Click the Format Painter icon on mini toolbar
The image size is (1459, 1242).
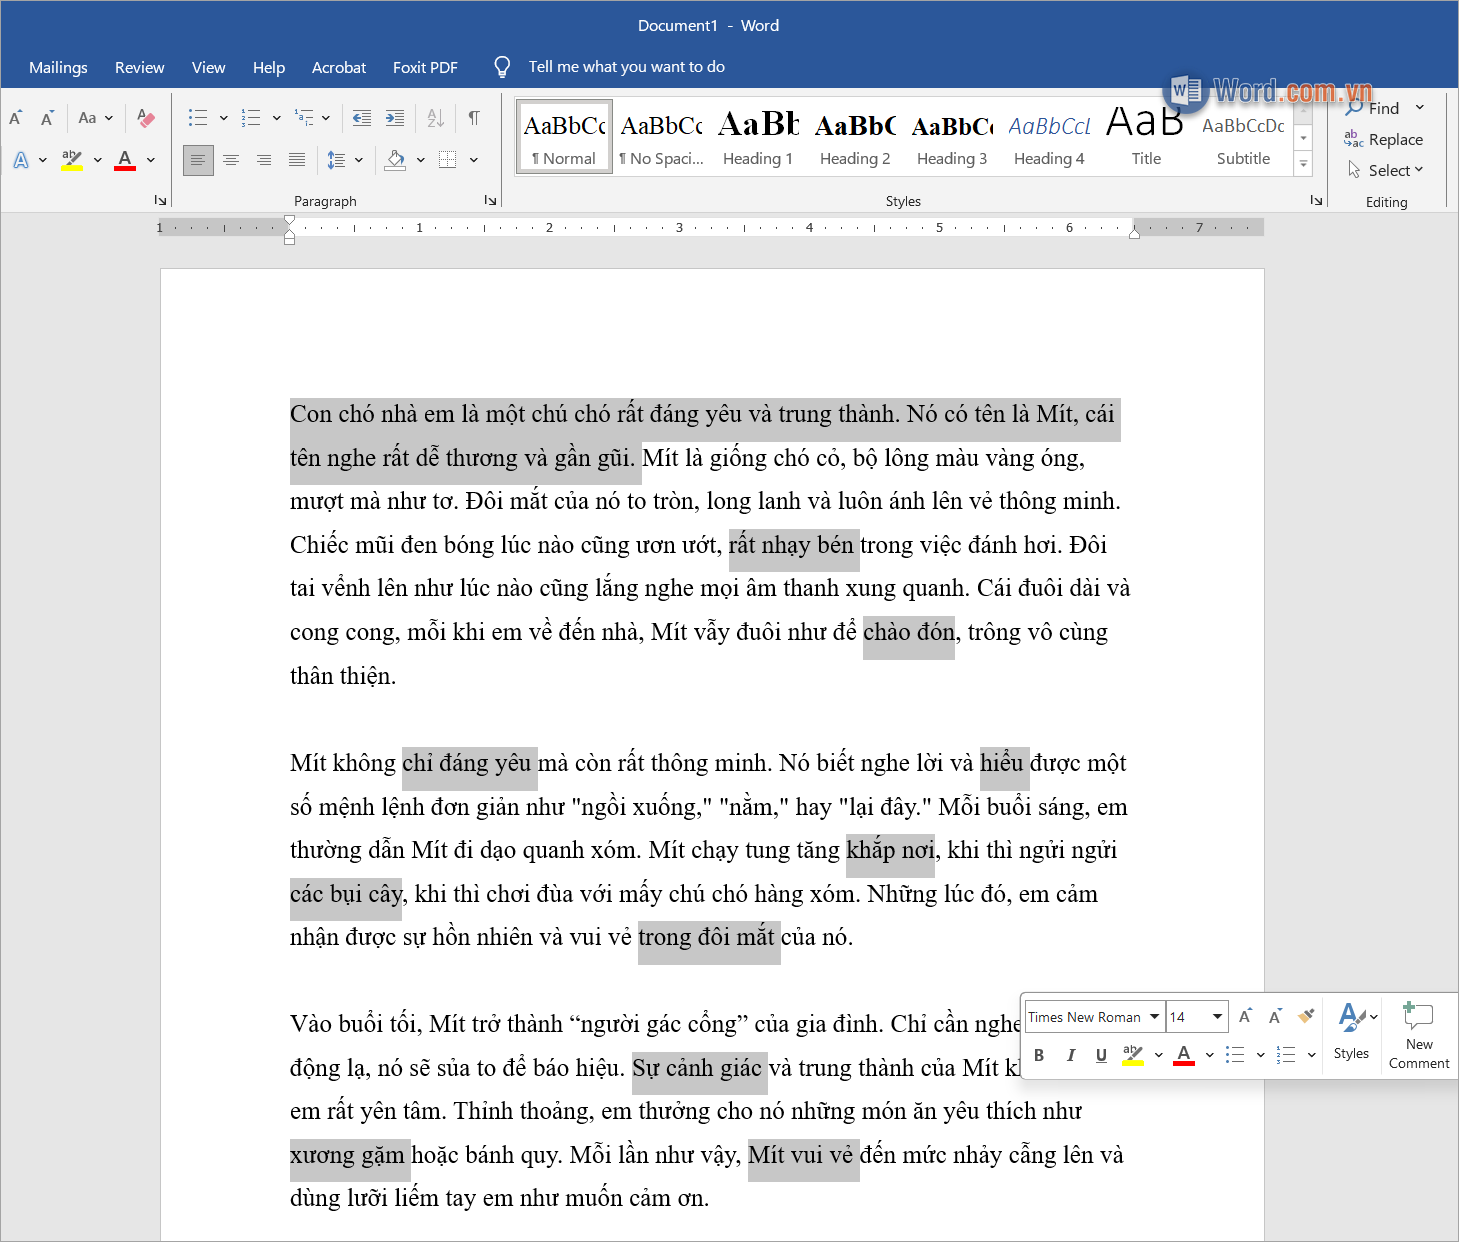click(1306, 1015)
